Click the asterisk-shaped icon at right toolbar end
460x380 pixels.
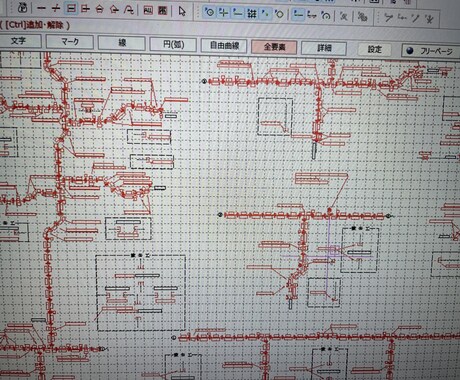[429, 19]
